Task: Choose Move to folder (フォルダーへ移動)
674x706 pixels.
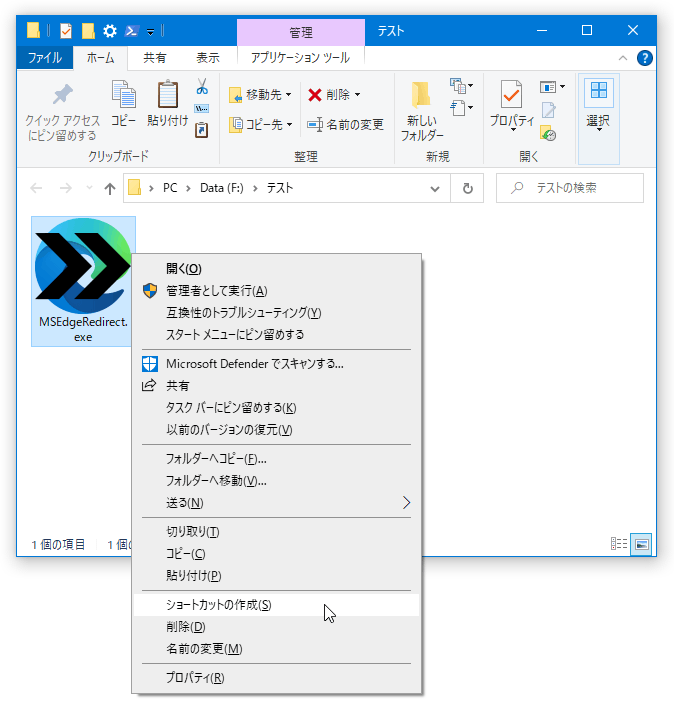Action: click(276, 481)
